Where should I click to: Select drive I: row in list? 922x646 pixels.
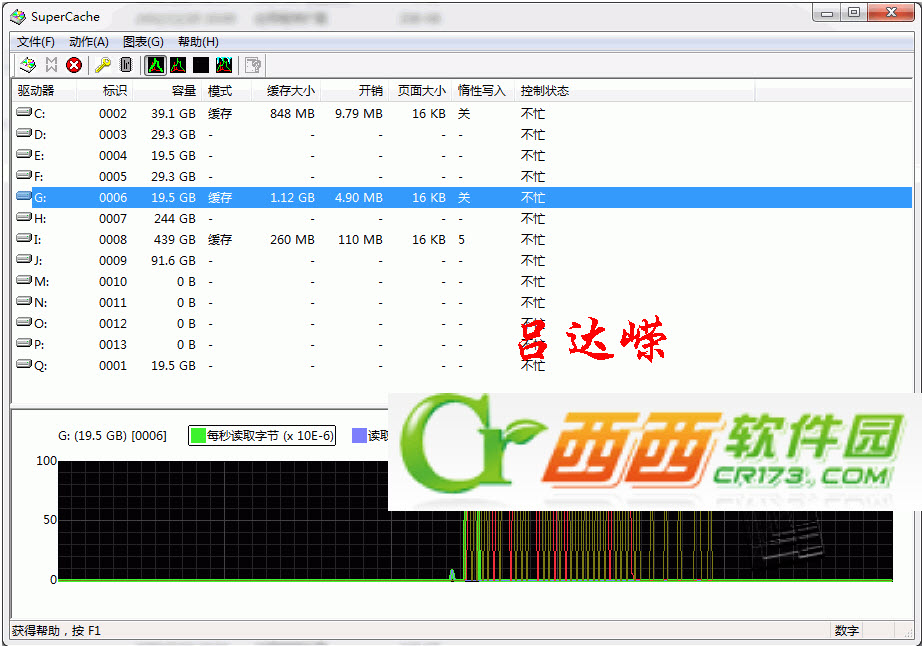[x=38, y=240]
